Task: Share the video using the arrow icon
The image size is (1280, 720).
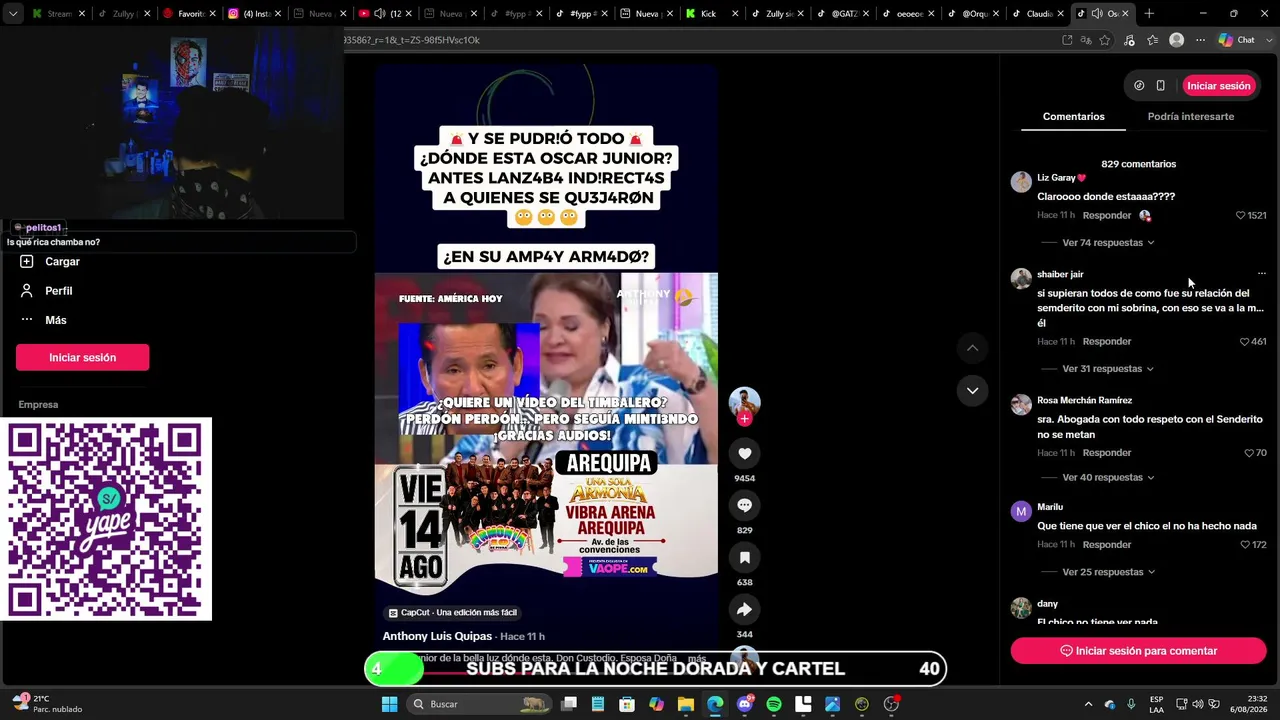Action: point(744,609)
